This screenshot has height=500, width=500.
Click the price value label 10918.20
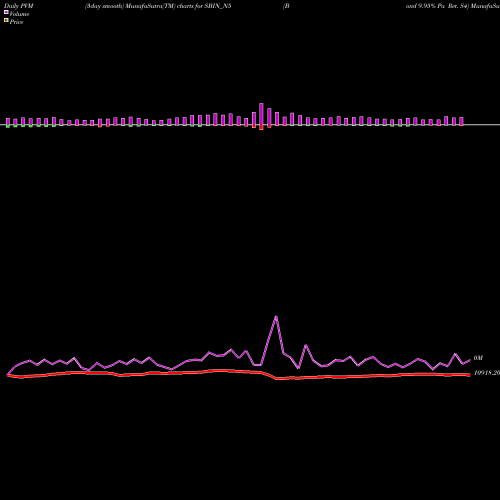[487, 373]
